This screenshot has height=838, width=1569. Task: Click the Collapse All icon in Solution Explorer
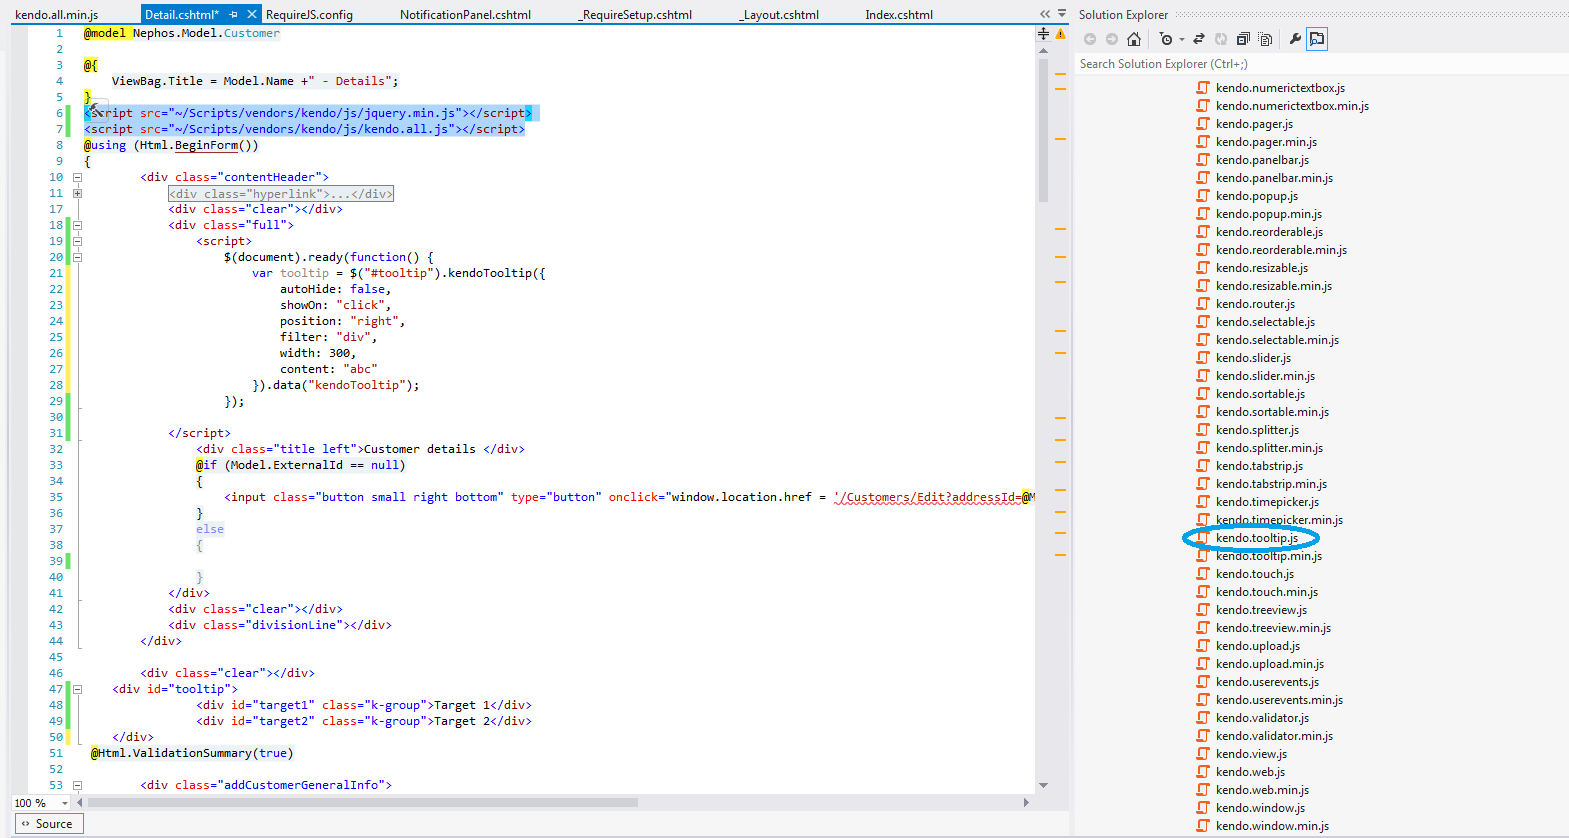(1243, 39)
